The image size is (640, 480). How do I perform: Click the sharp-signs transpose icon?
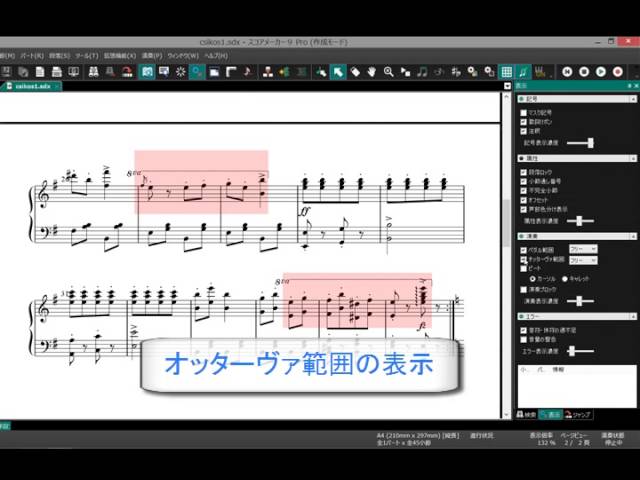(x=456, y=72)
